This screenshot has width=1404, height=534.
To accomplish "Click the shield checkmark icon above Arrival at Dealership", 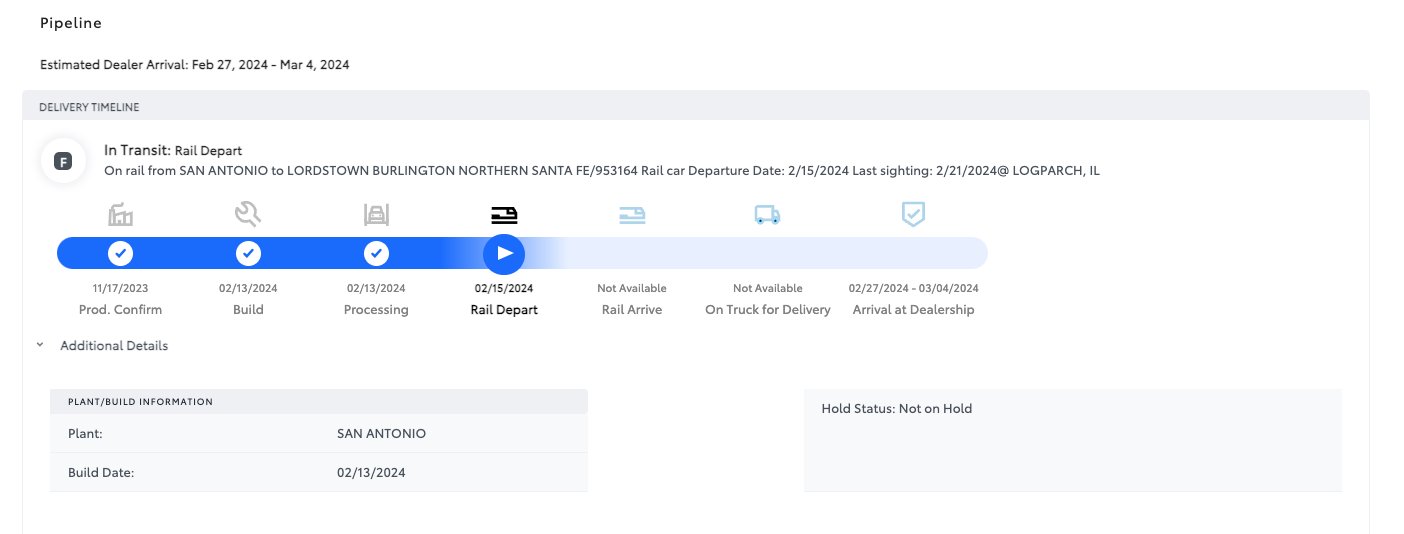I will (913, 214).
